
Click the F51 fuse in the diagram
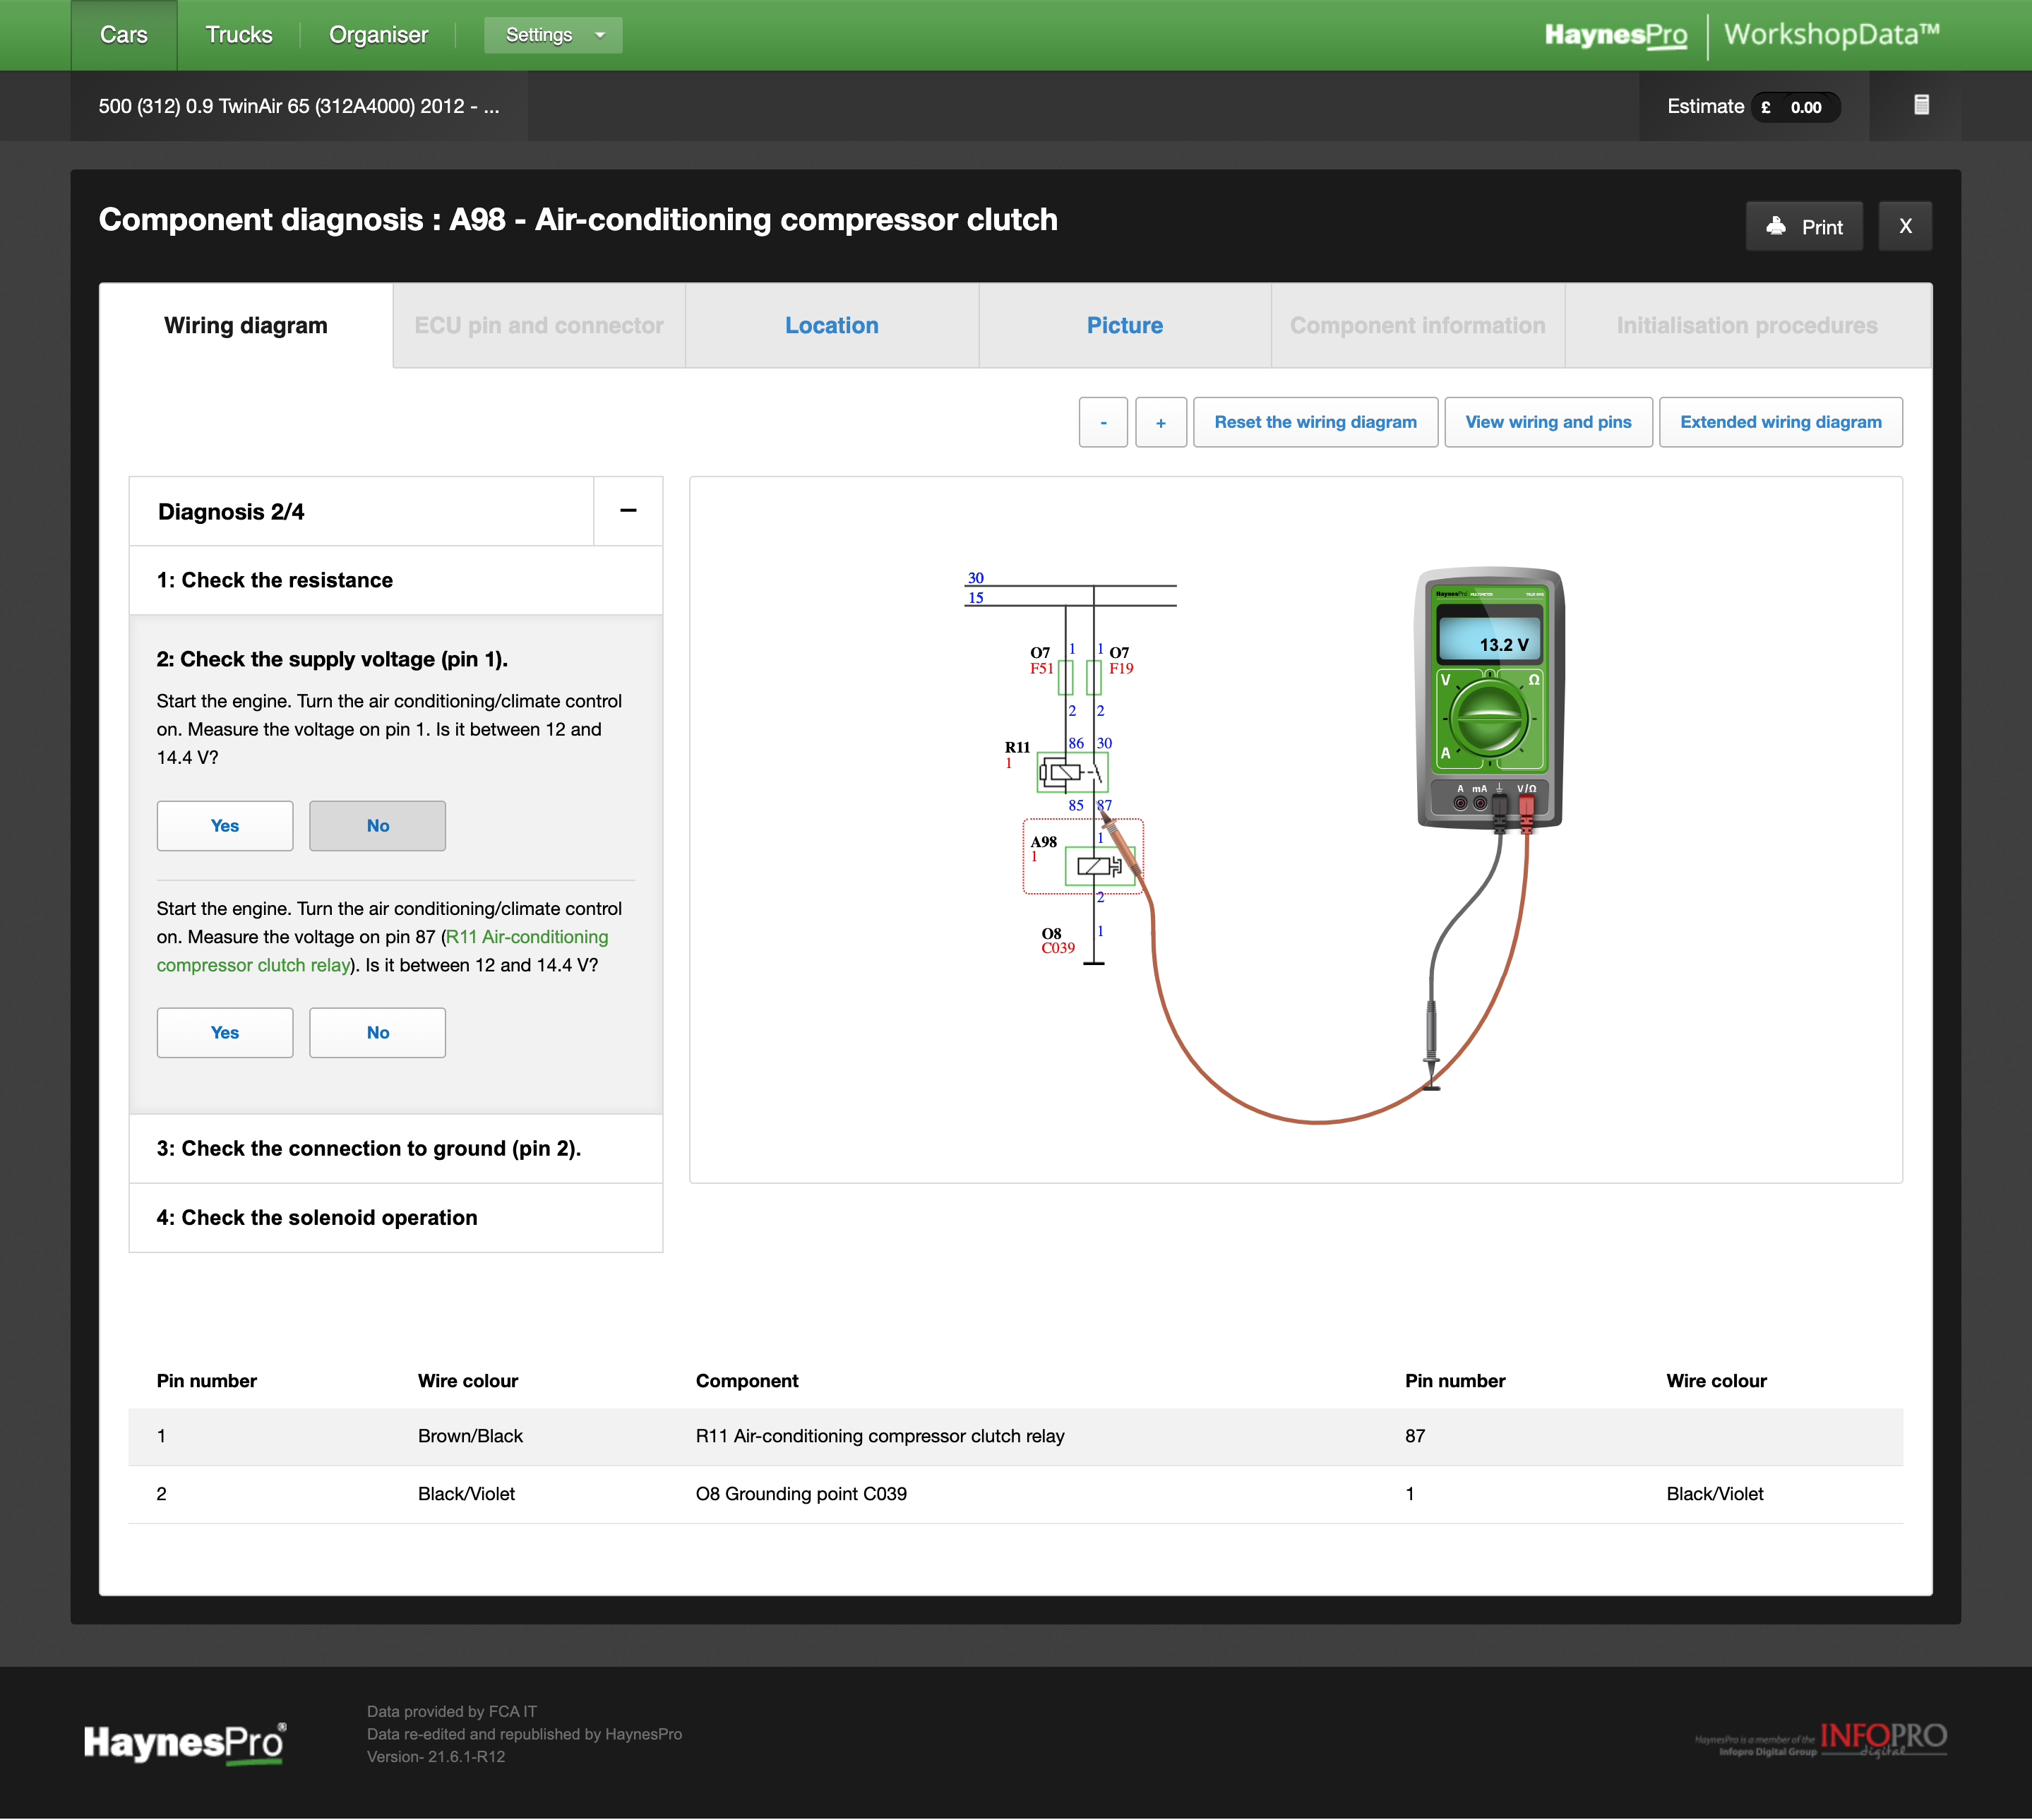click(1065, 677)
